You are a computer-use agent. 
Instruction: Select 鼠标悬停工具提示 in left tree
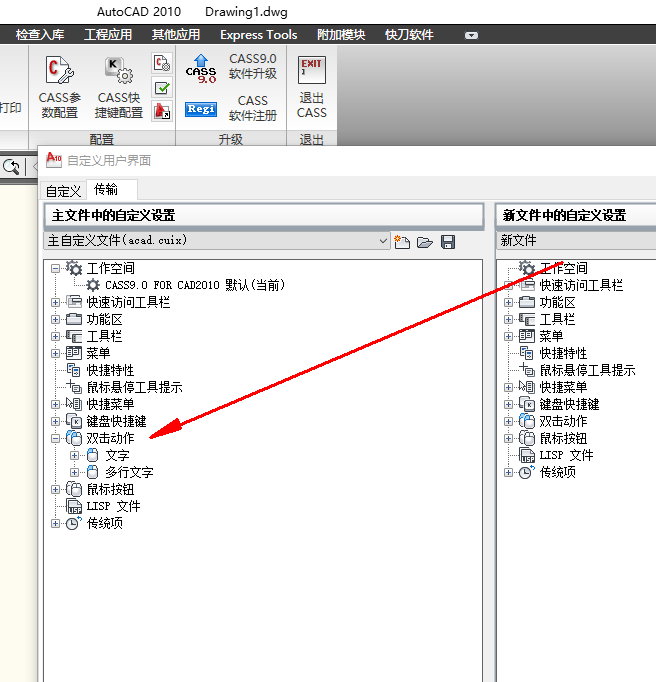[134, 387]
